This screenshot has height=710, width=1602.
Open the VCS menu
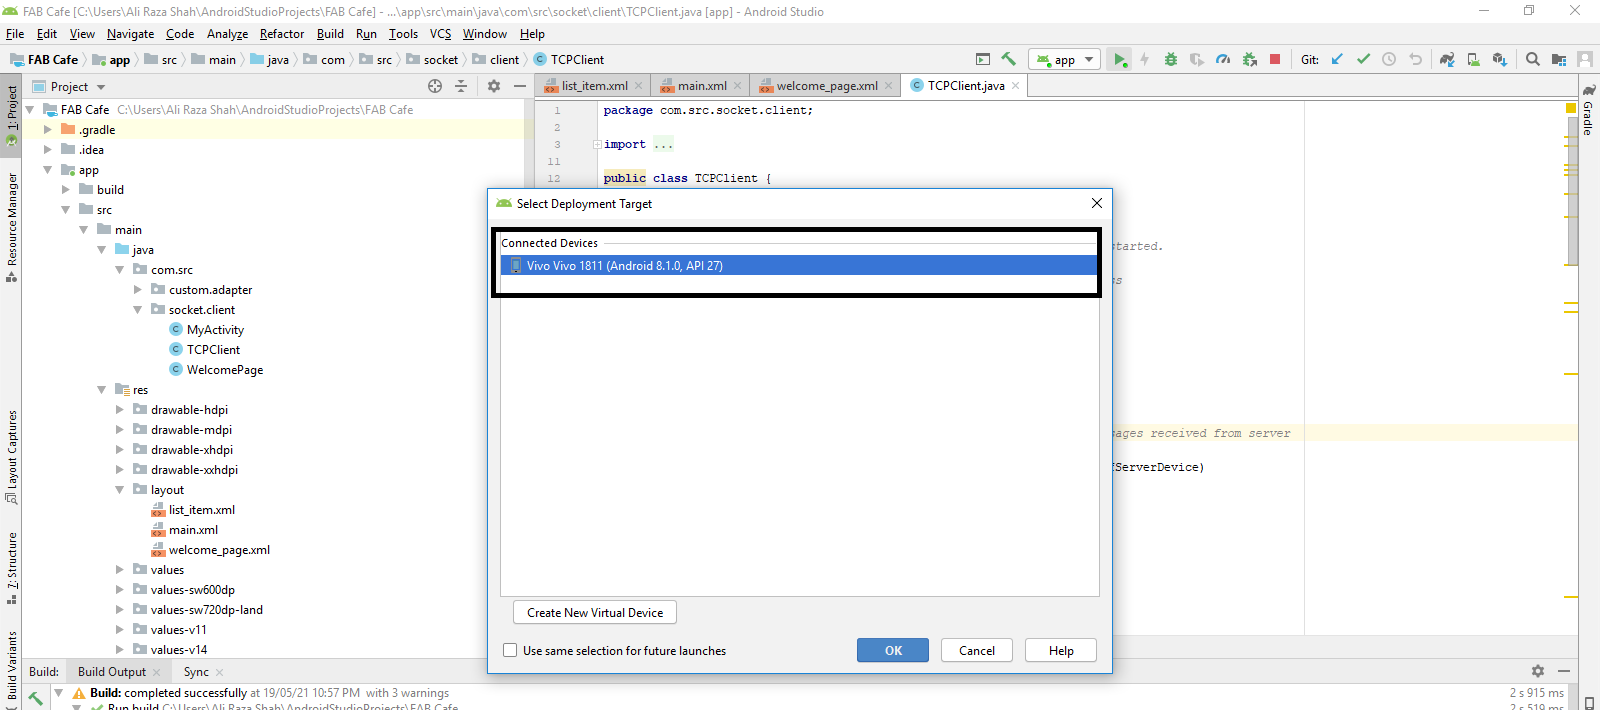tap(441, 33)
